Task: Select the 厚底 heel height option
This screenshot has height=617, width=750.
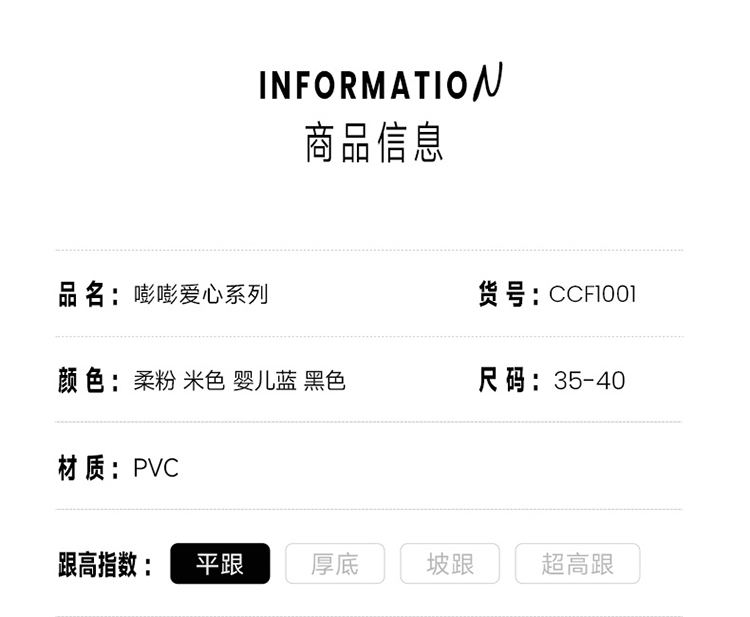Action: 335,563
